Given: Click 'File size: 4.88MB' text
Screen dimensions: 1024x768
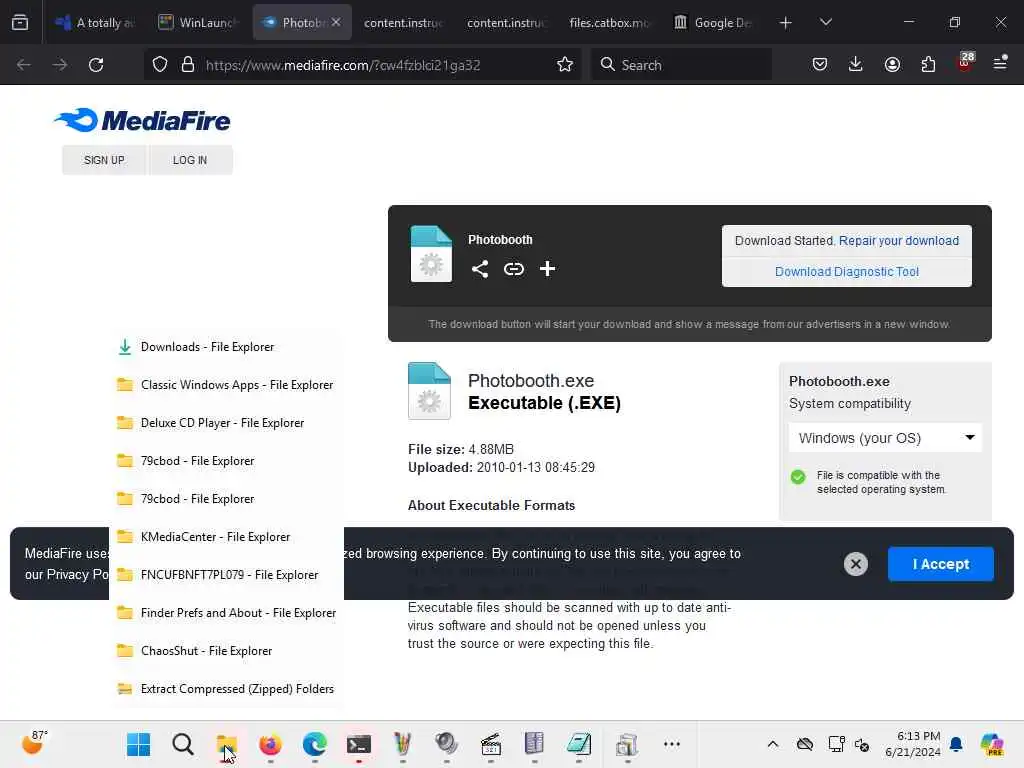Looking at the screenshot, I should pyautogui.click(x=460, y=449).
